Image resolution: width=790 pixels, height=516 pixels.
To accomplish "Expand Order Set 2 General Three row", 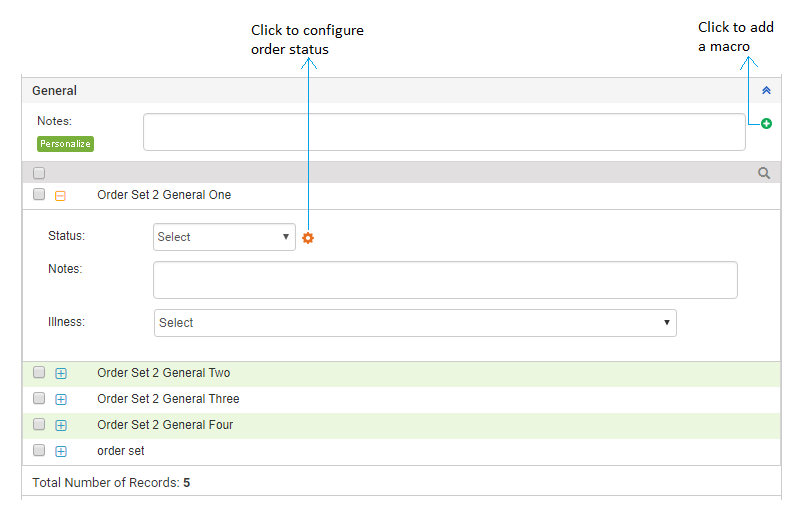I will tap(61, 399).
